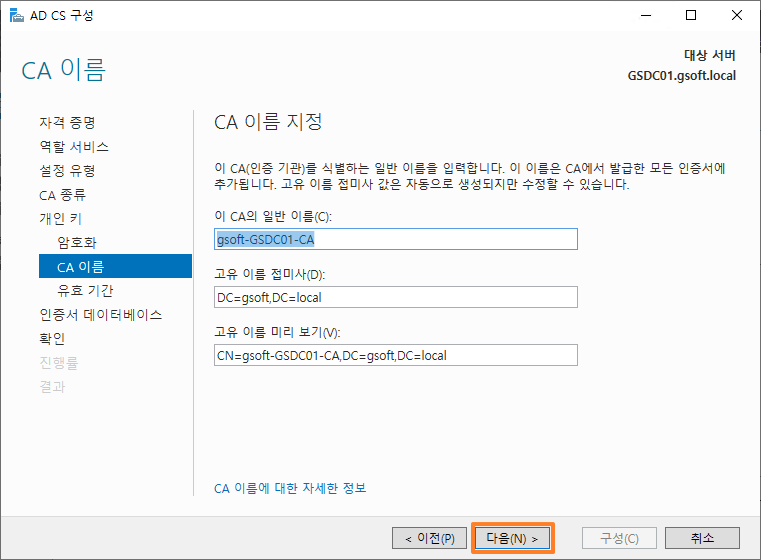Viewport: 761px width, 560px height.
Task: Open the CA 종류 step
Action: pos(62,195)
